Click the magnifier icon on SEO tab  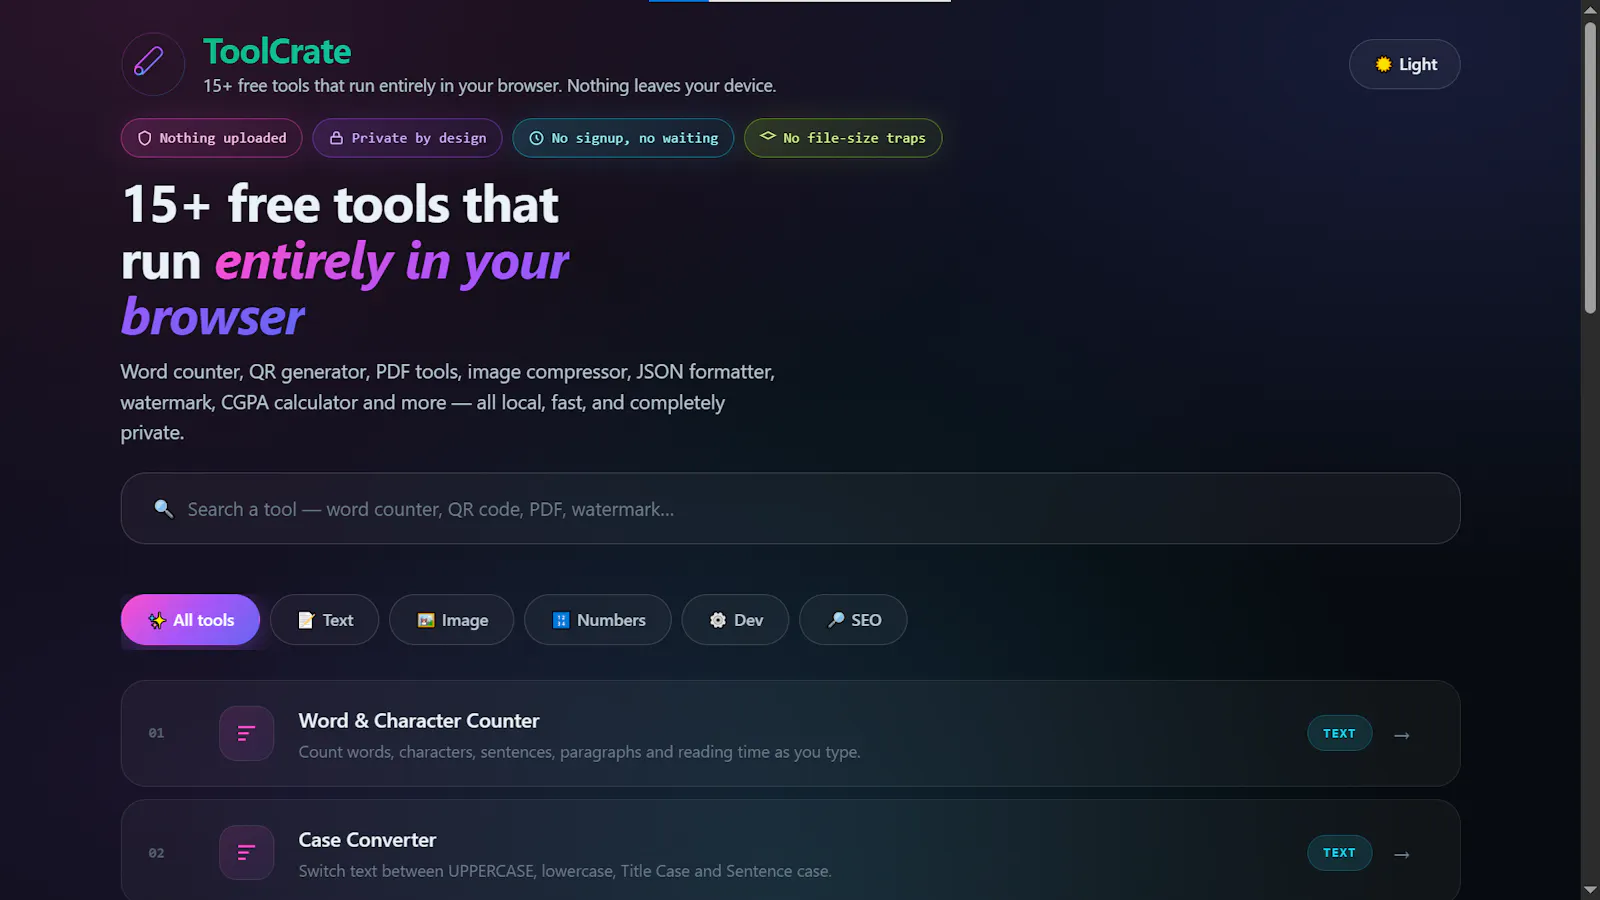(836, 620)
